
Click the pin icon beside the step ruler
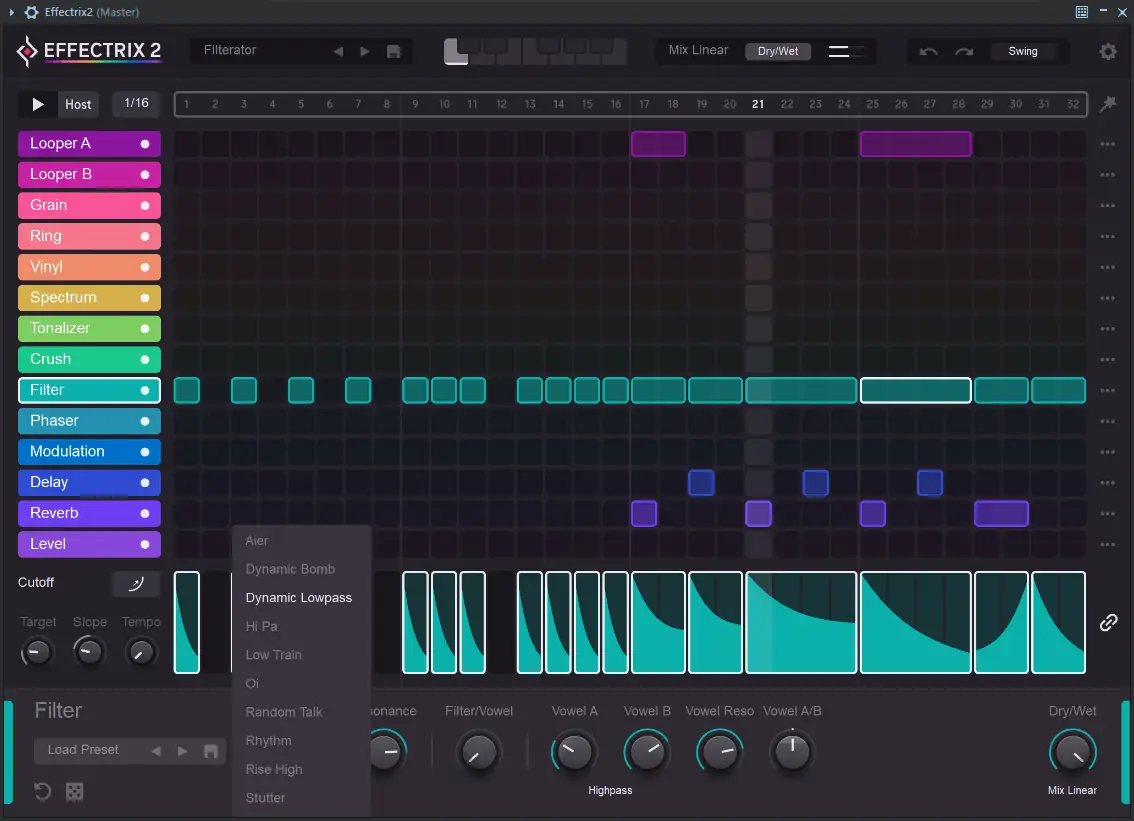point(1107,103)
